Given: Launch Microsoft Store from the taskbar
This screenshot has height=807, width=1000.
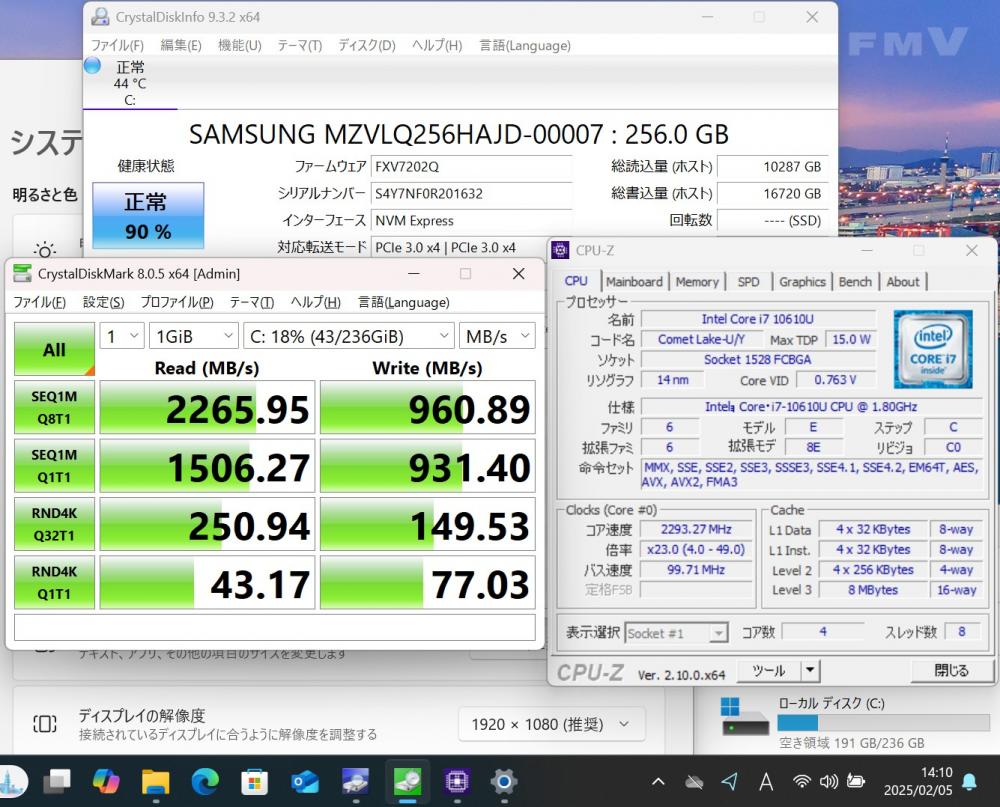Looking at the screenshot, I should tap(255, 780).
